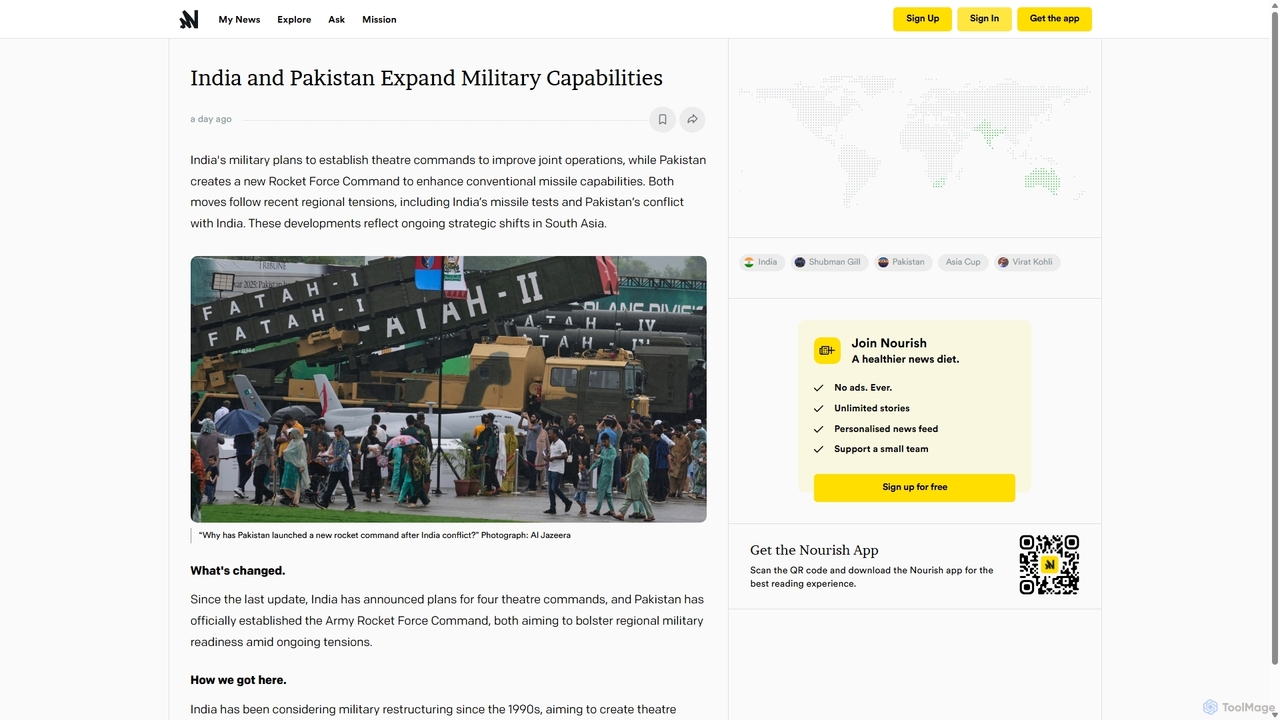Viewport: 1280px width, 720px height.
Task: Click the article headline text
Action: 427,78
